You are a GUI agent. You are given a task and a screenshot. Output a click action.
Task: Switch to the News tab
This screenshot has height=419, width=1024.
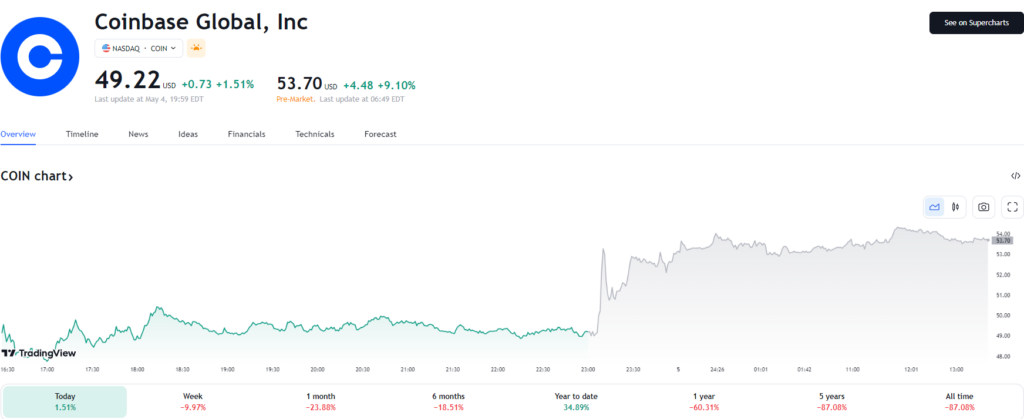pos(138,134)
